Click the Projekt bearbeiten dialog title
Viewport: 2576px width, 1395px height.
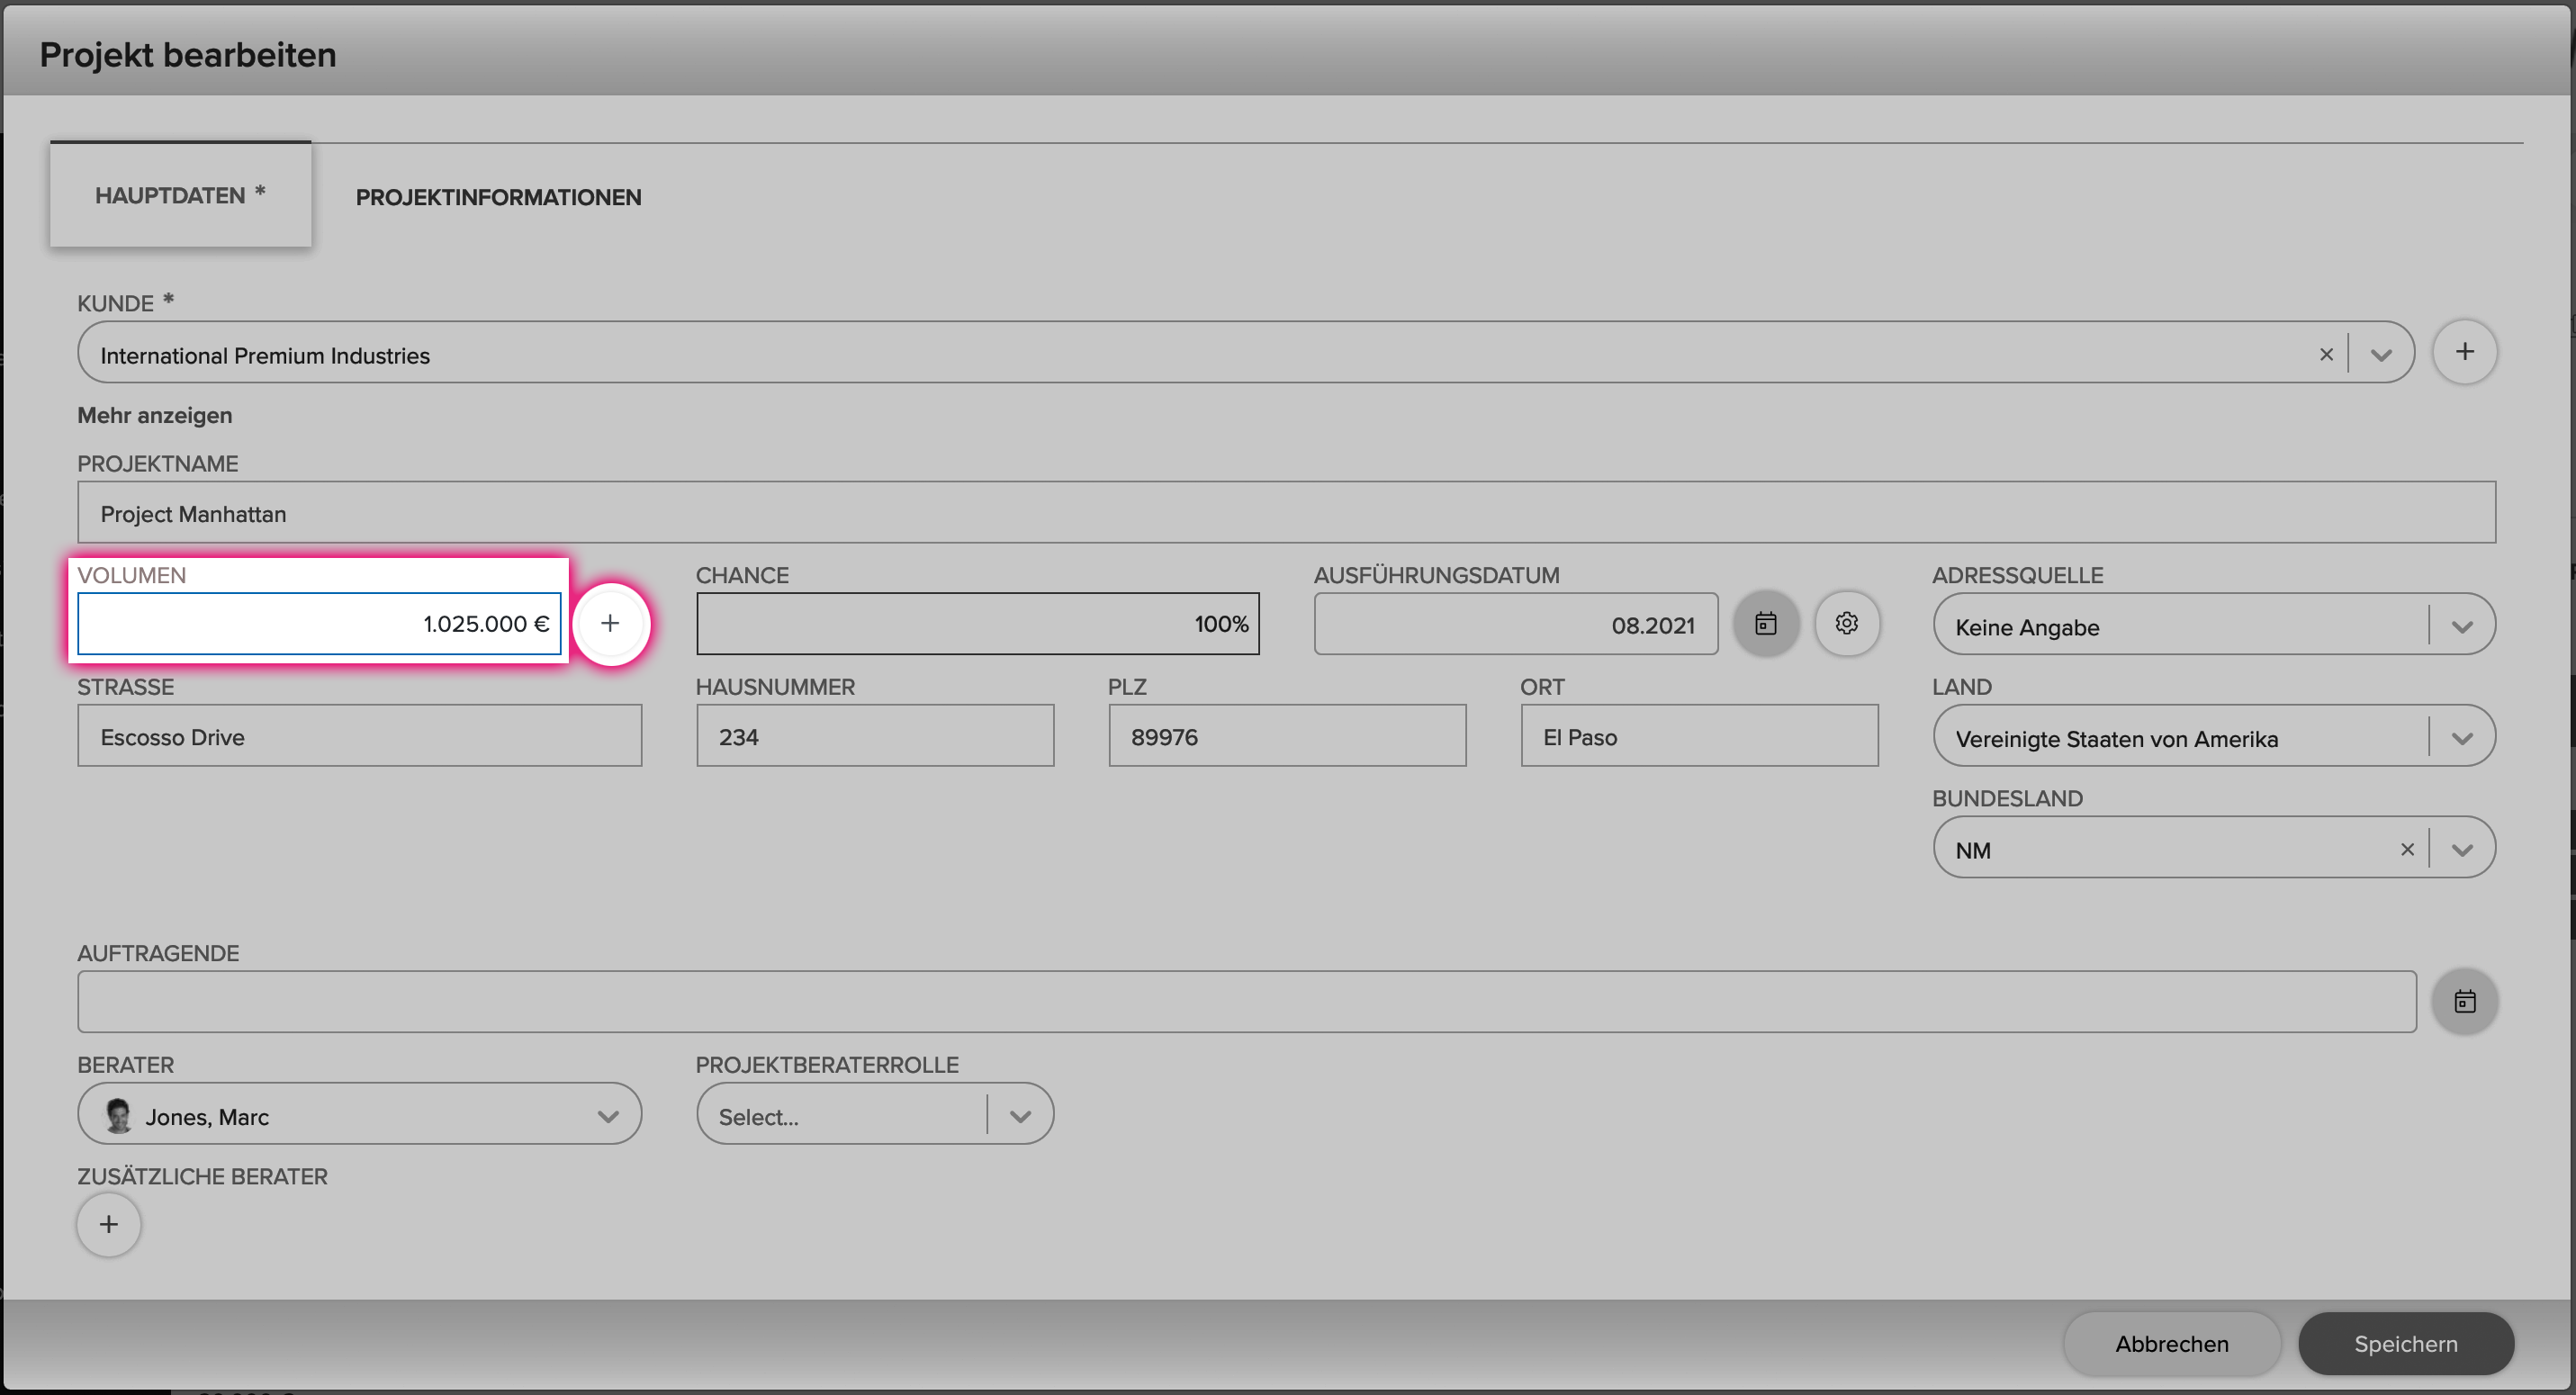188,54
